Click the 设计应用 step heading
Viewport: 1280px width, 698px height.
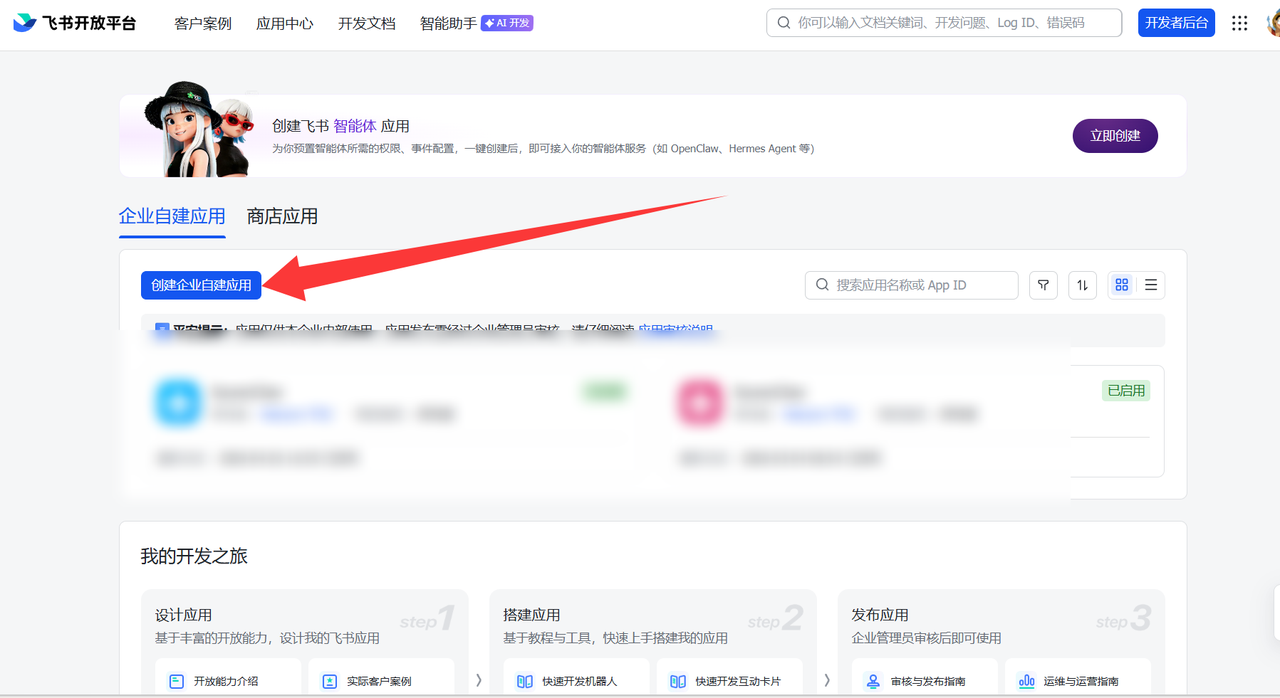click(183, 615)
